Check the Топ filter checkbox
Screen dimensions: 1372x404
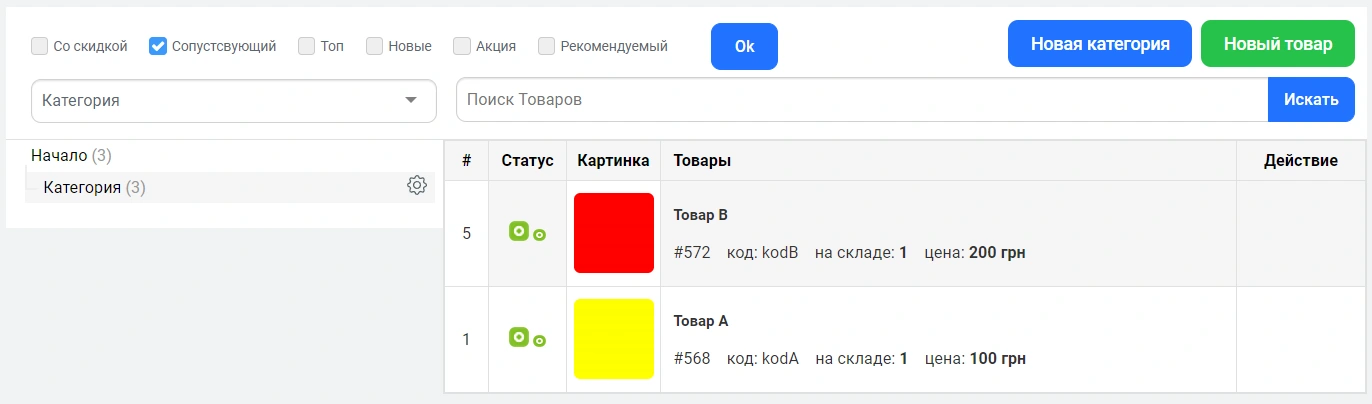tap(307, 46)
